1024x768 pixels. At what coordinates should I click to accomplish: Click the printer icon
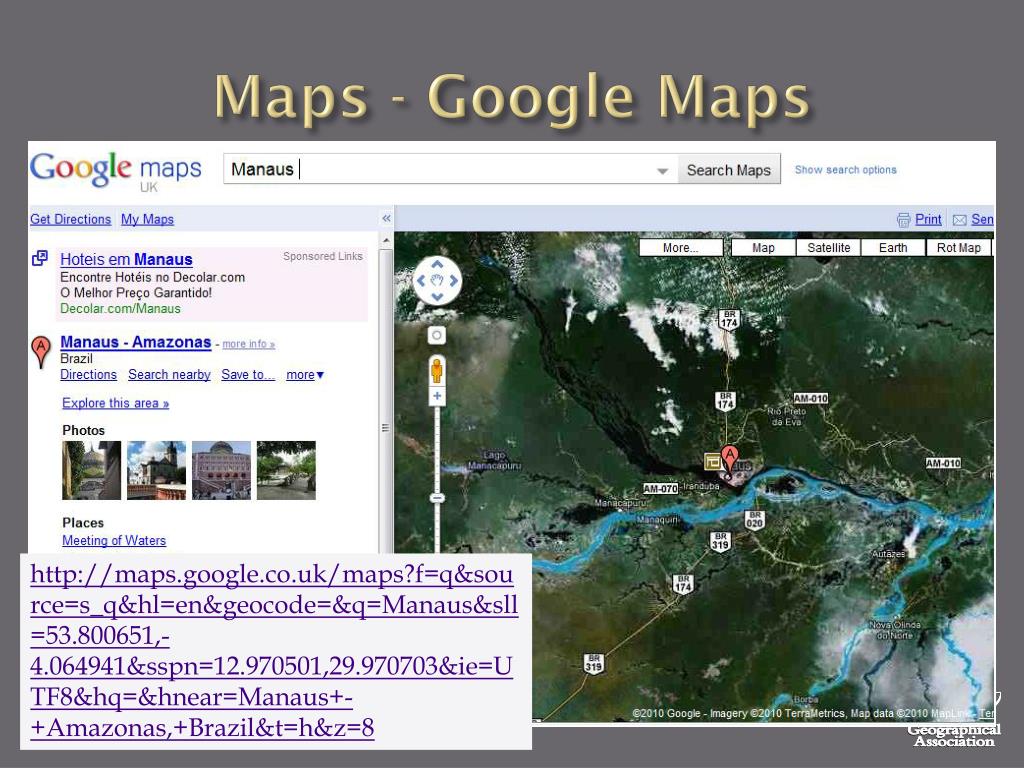[903, 220]
